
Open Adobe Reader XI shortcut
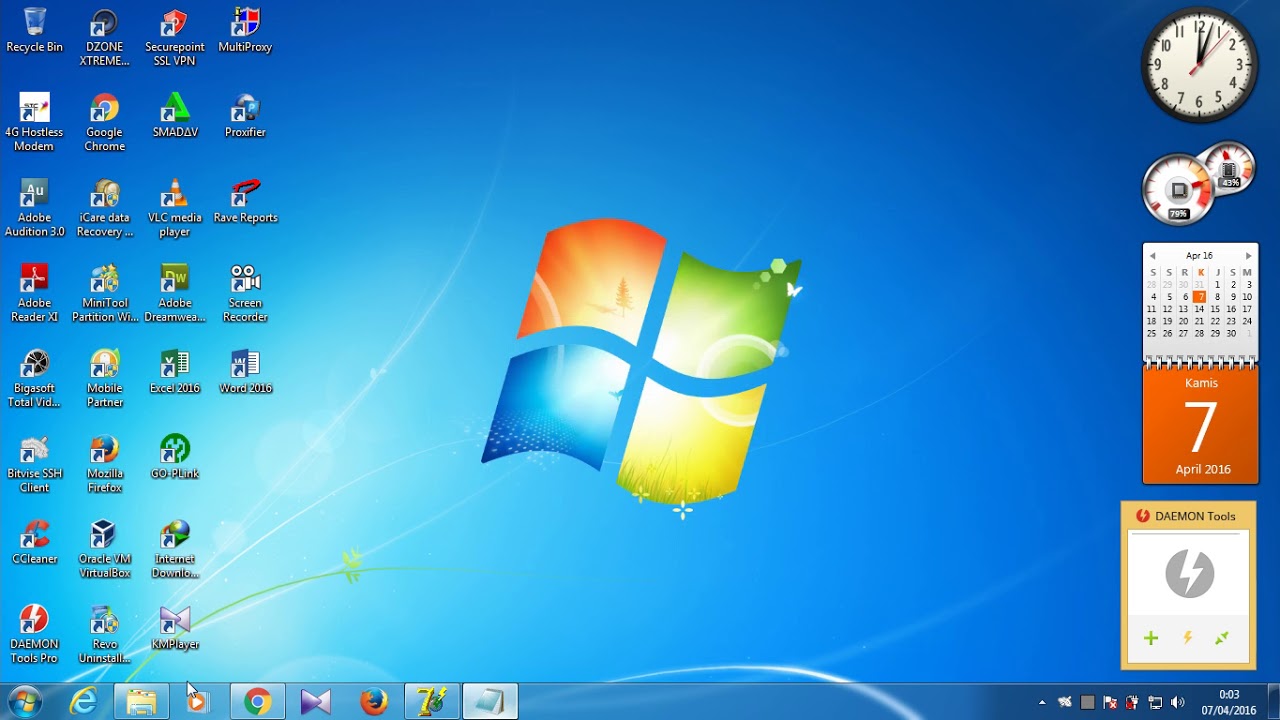34,293
